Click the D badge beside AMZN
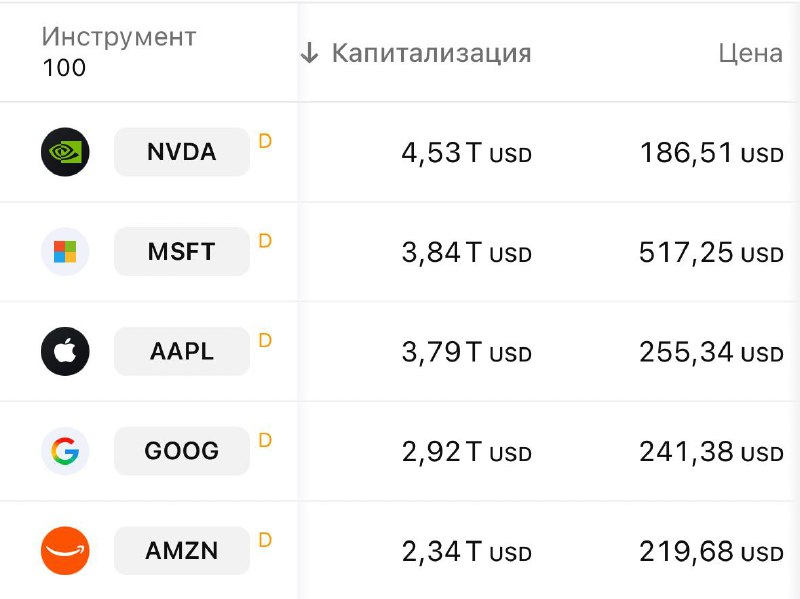Viewport: 800px width, 599px height. pyautogui.click(x=265, y=541)
